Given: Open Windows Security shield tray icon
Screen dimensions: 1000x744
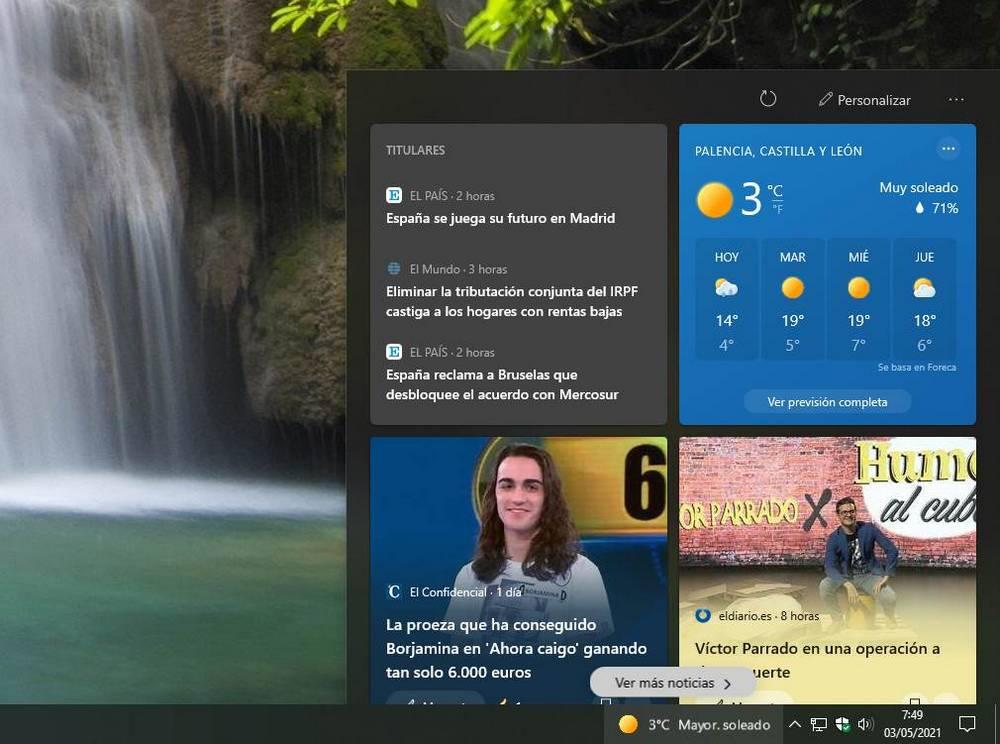Looking at the screenshot, I should point(842,724).
